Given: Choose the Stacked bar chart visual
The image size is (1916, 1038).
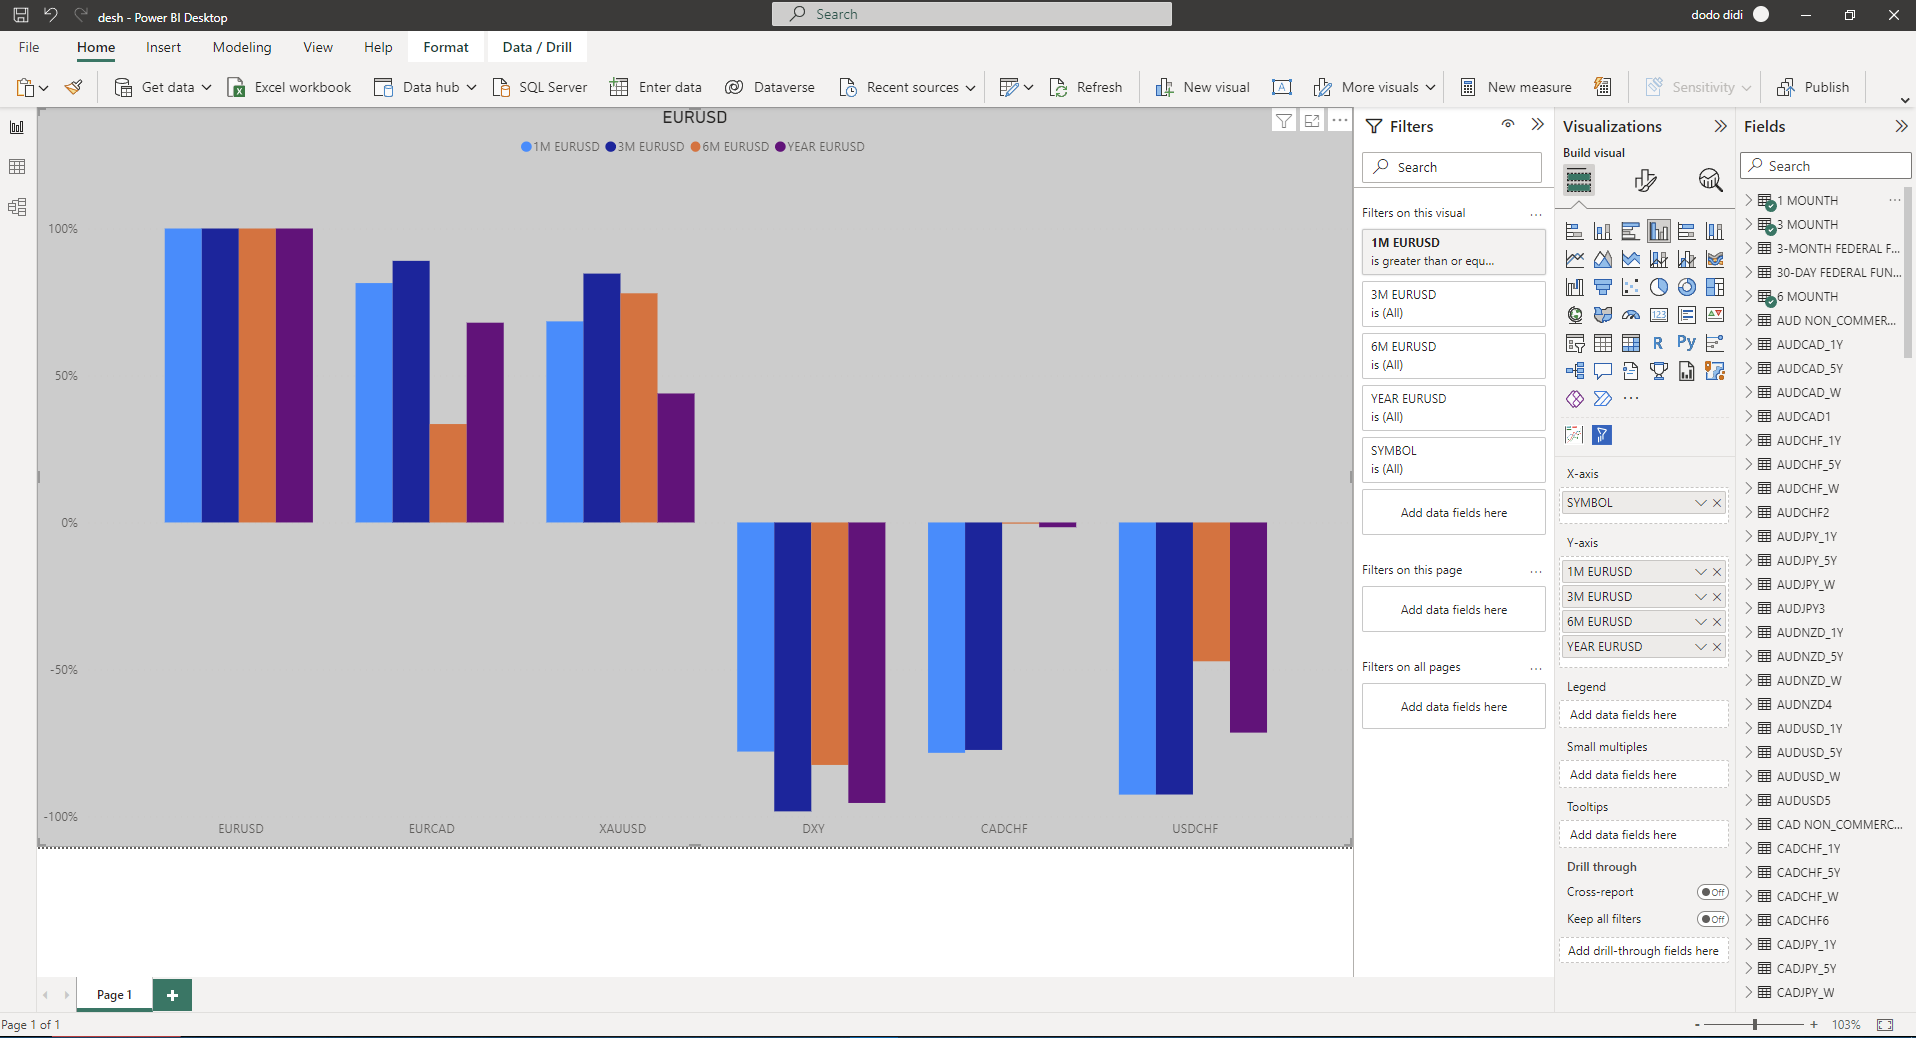Looking at the screenshot, I should pos(1575,231).
